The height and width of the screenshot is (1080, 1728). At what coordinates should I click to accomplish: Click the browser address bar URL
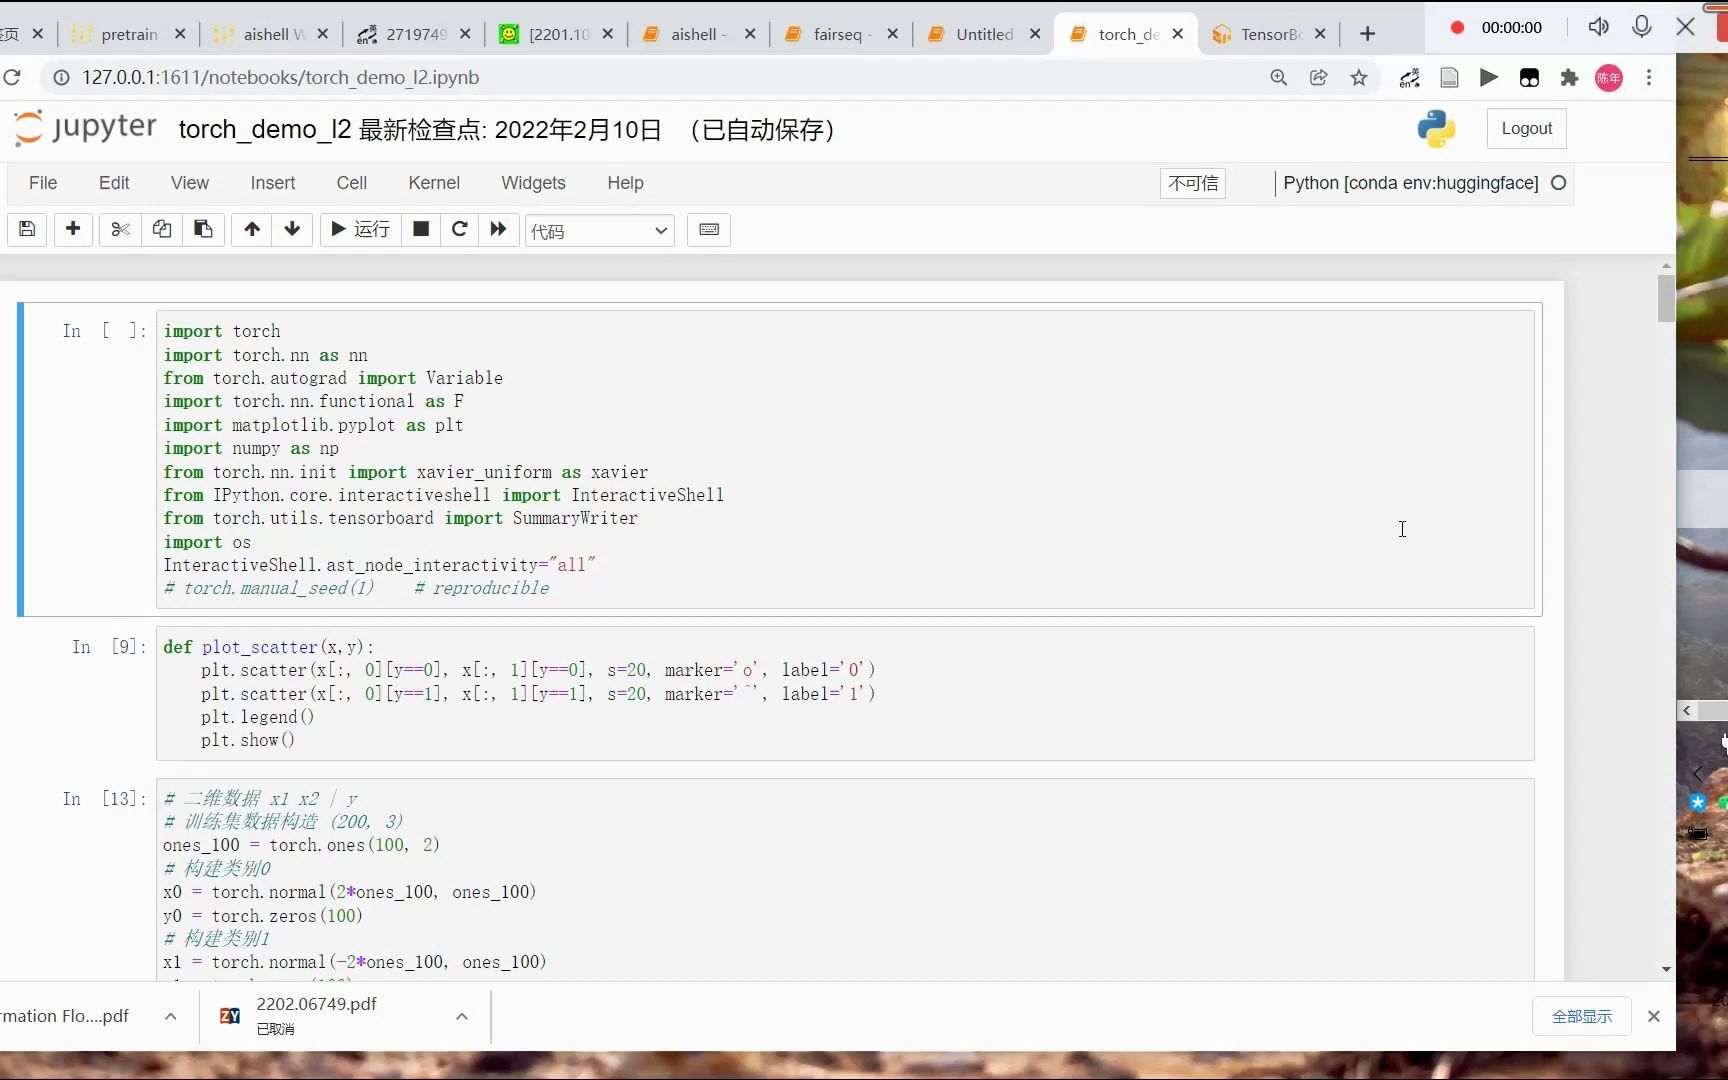coord(280,77)
